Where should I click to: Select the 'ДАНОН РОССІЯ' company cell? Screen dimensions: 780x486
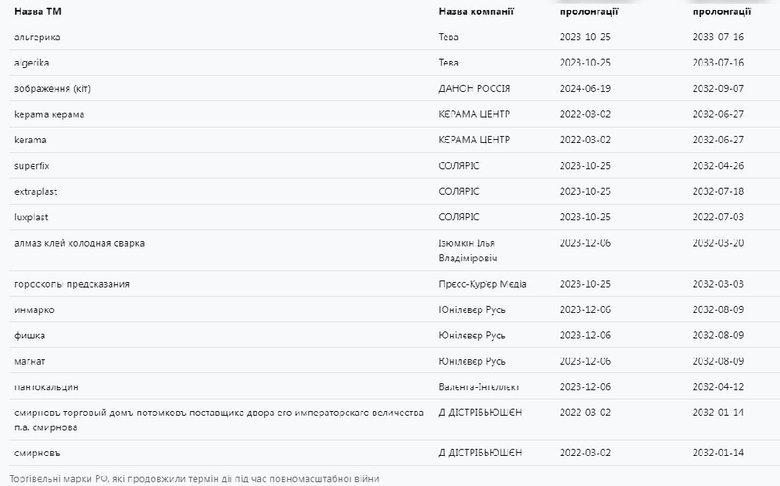[x=474, y=89]
